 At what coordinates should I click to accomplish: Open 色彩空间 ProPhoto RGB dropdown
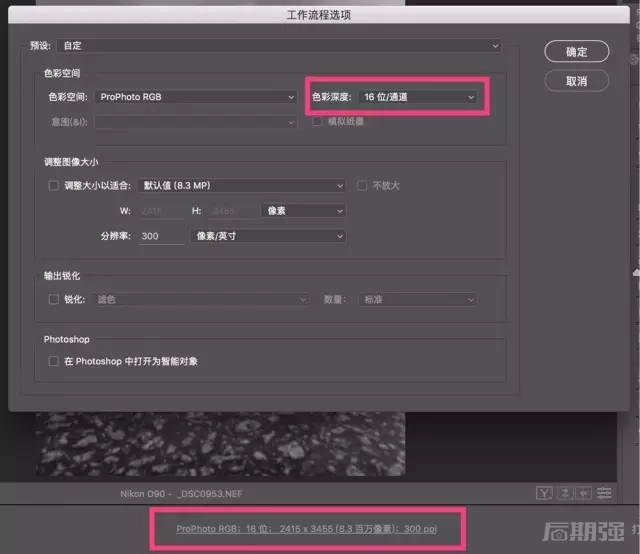coord(196,97)
